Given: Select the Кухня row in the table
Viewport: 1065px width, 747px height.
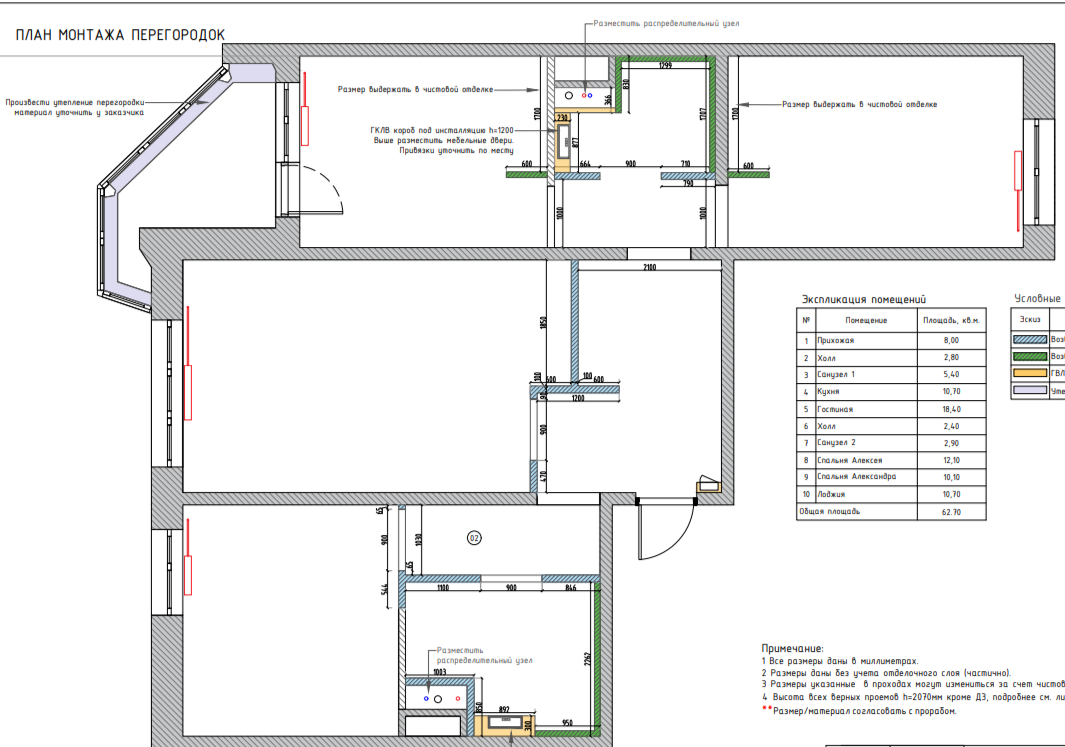Looking at the screenshot, I should click(891, 392).
